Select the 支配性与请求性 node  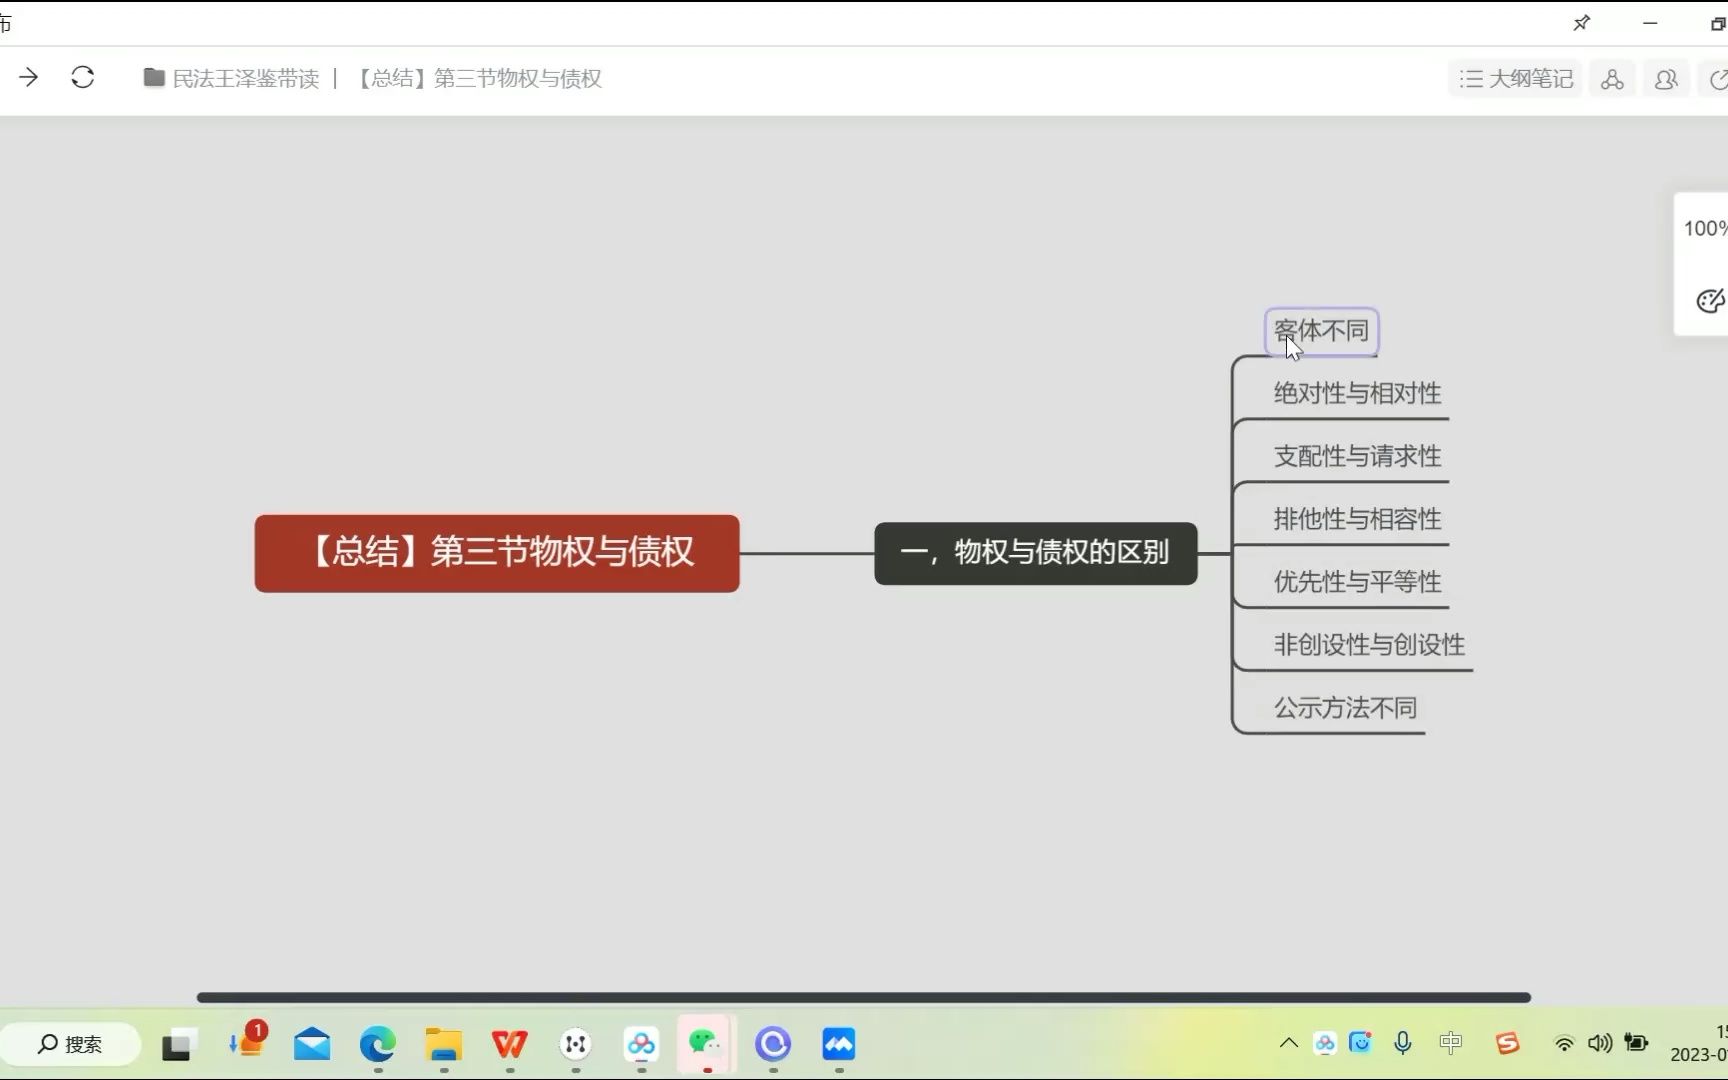1357,456
